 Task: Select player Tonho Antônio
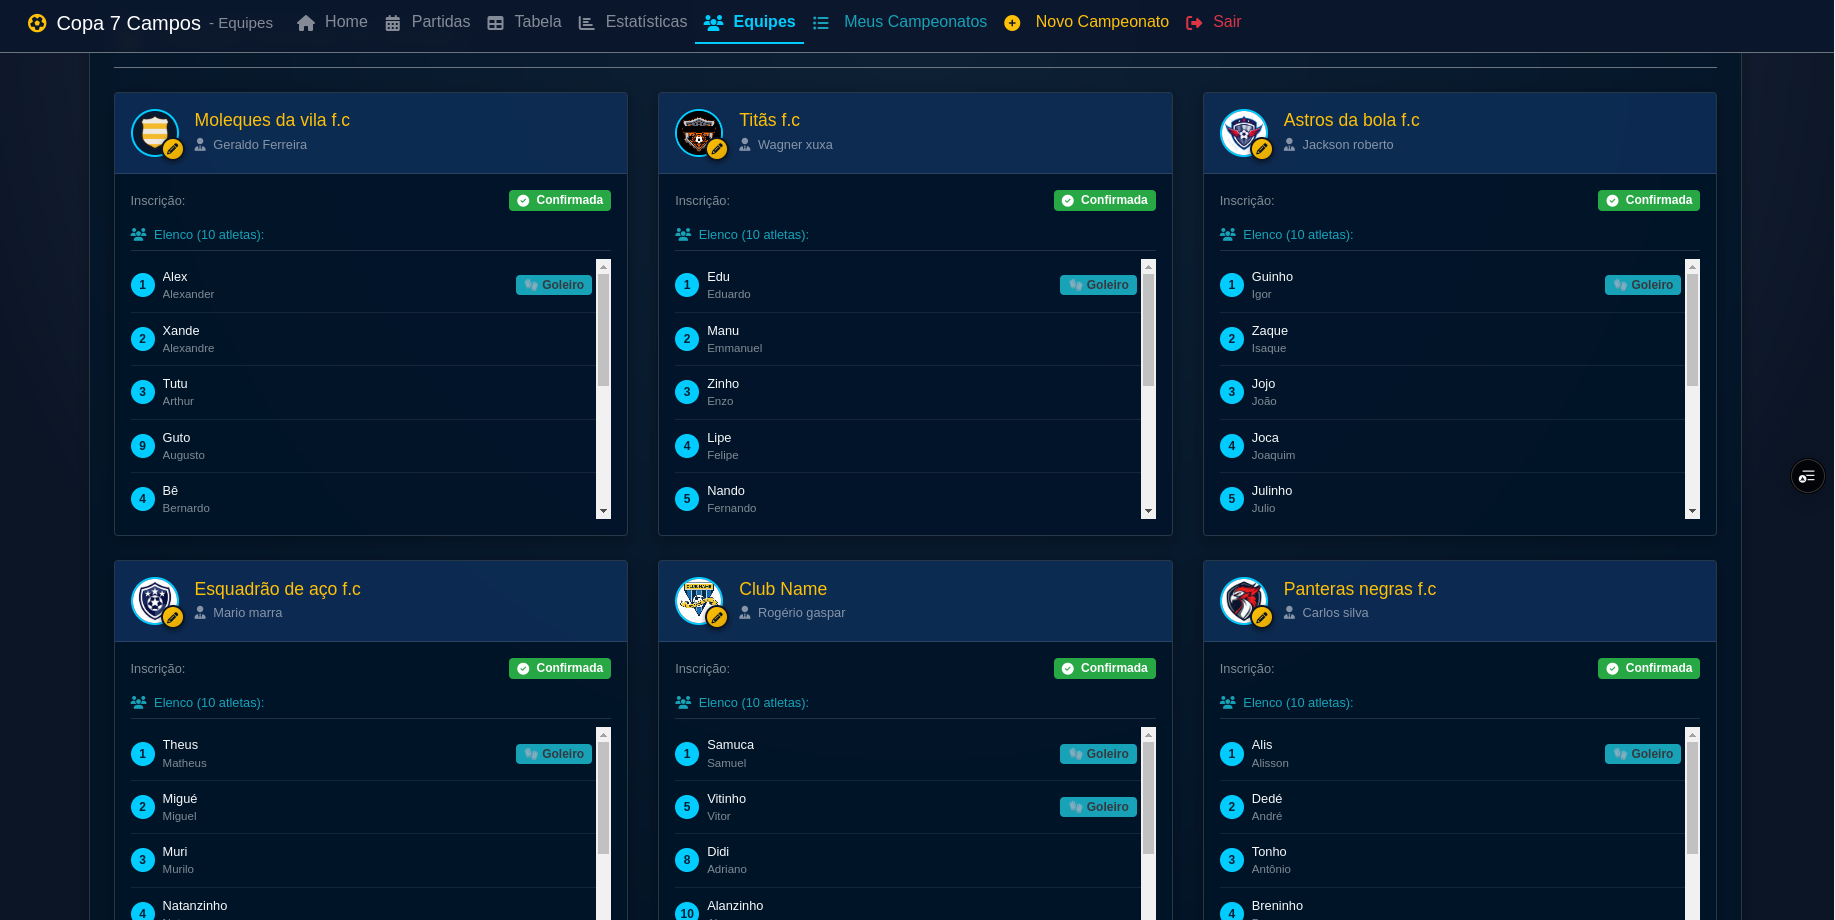1452,860
